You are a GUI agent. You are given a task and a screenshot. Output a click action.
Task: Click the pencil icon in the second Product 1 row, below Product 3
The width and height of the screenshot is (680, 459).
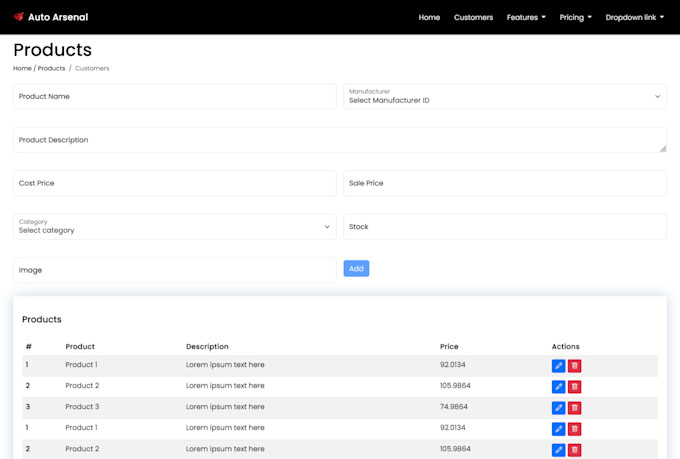(558, 429)
